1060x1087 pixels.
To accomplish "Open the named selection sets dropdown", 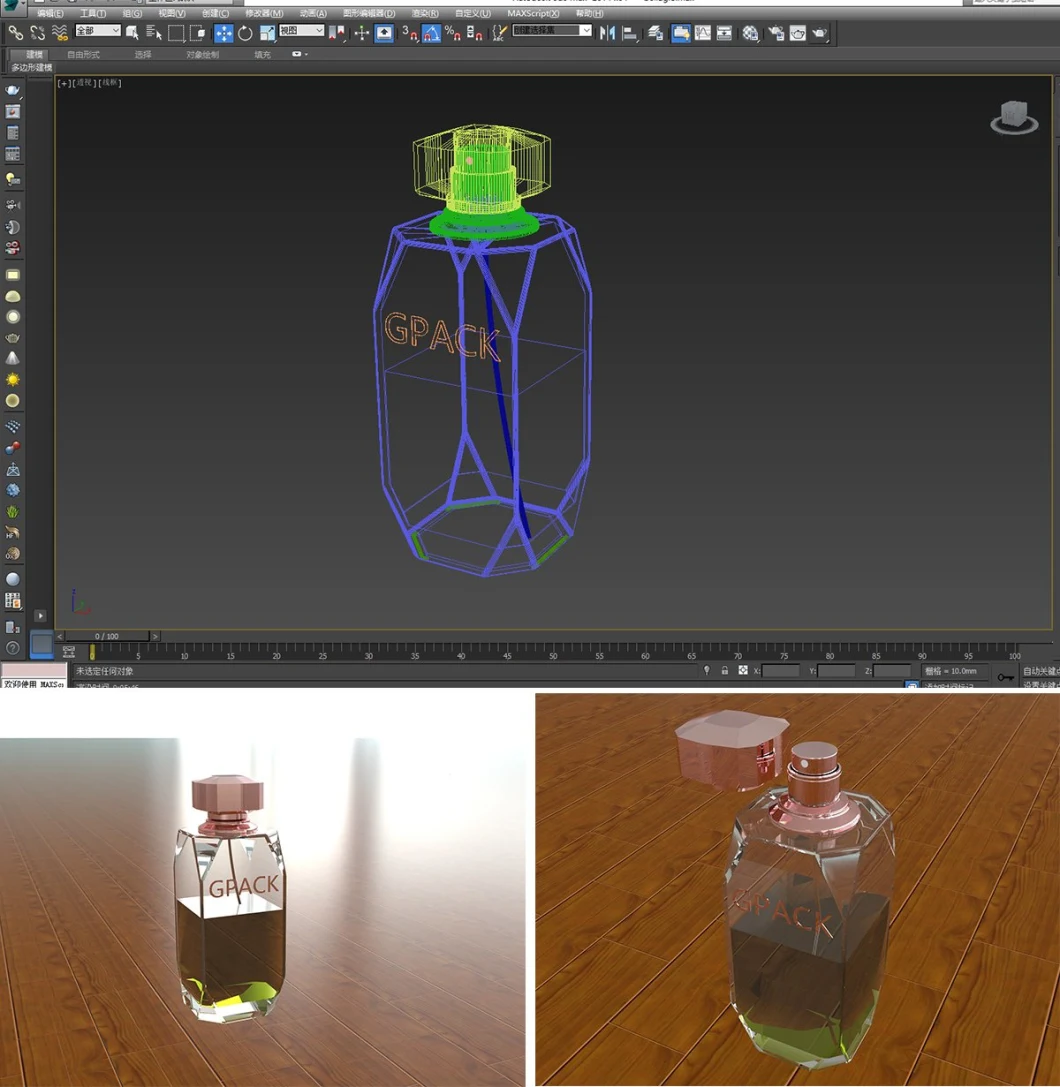I will (552, 31).
